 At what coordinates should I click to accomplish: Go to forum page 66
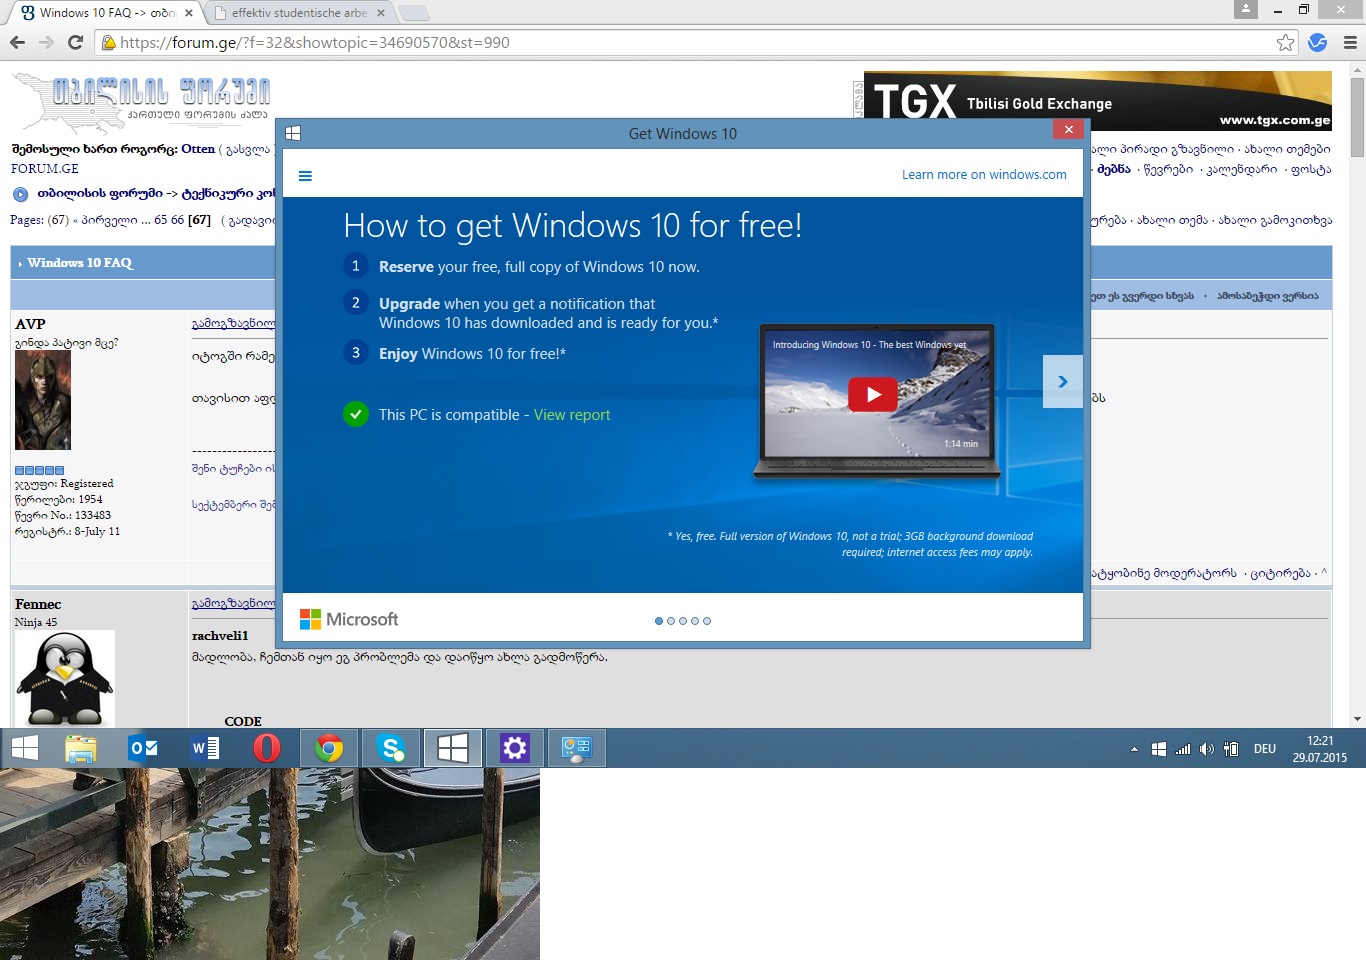pyautogui.click(x=177, y=220)
